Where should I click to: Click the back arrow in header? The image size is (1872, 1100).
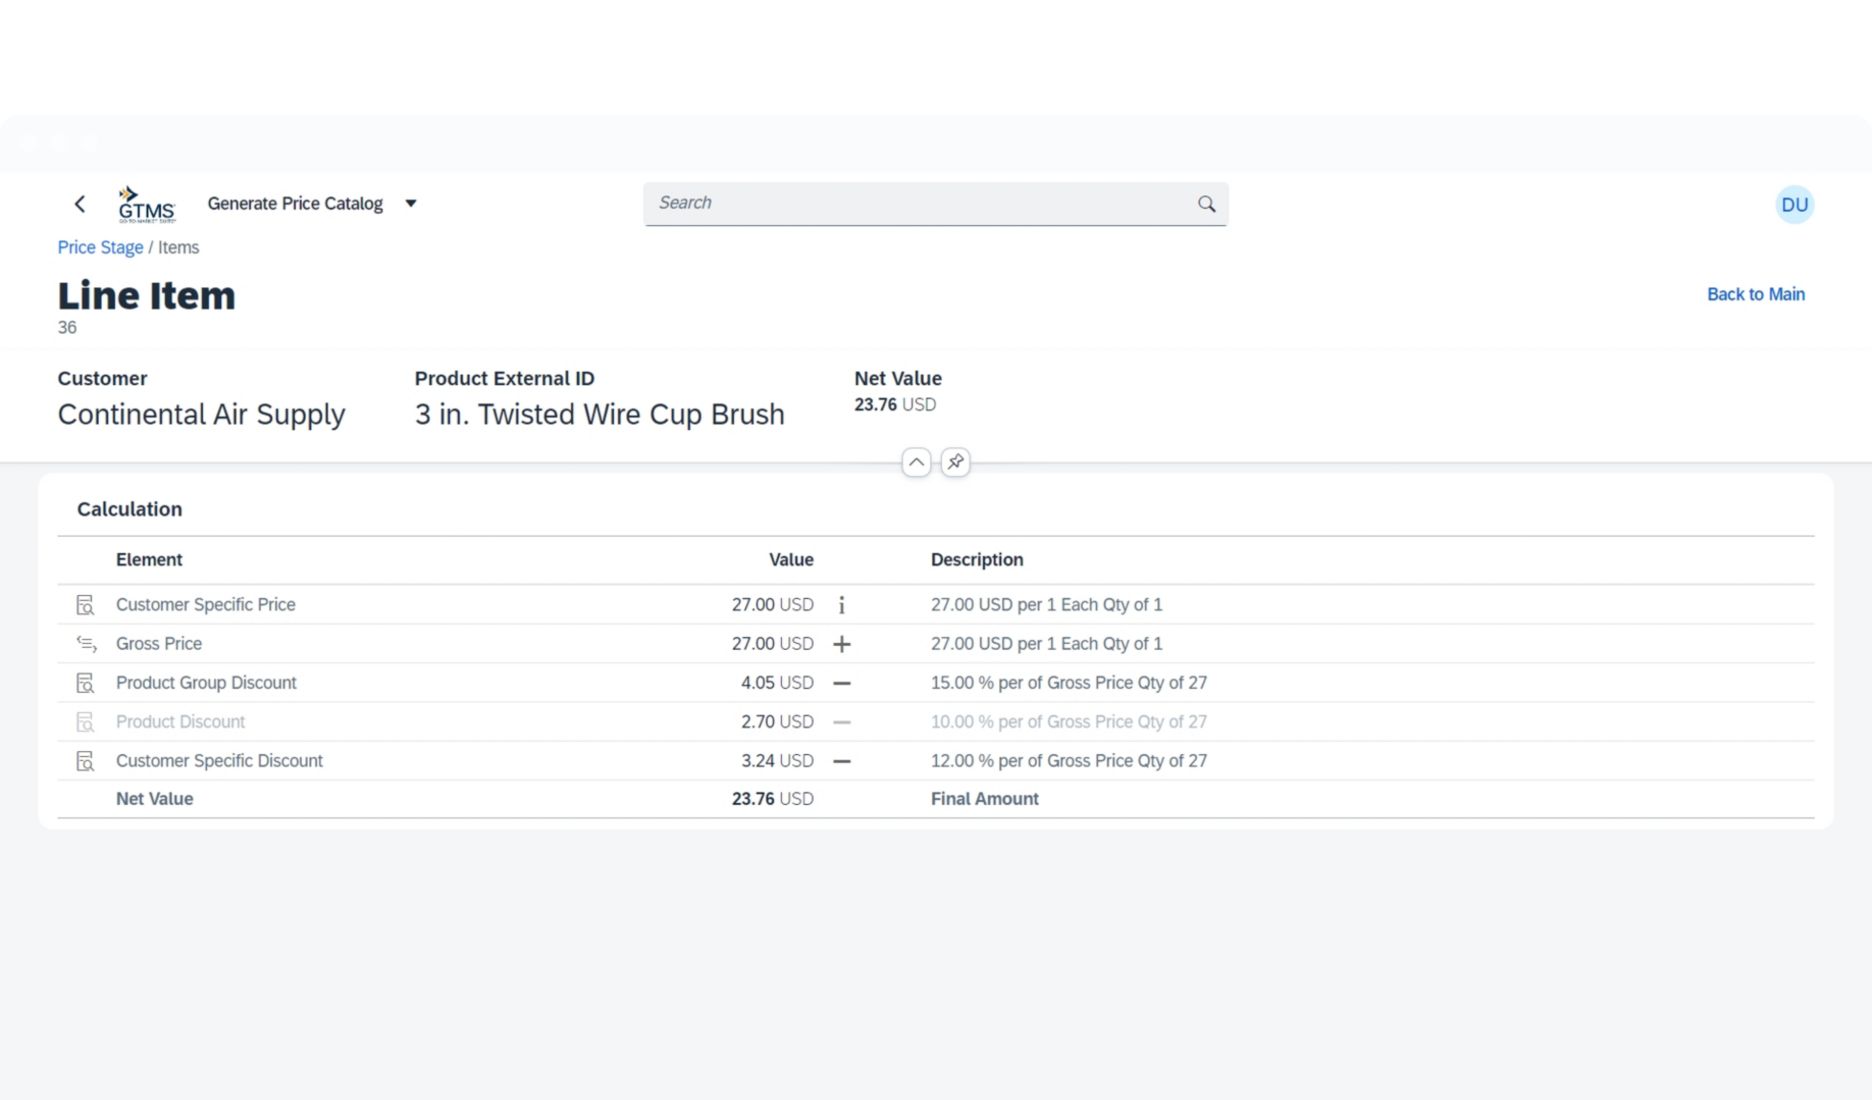pyautogui.click(x=80, y=204)
